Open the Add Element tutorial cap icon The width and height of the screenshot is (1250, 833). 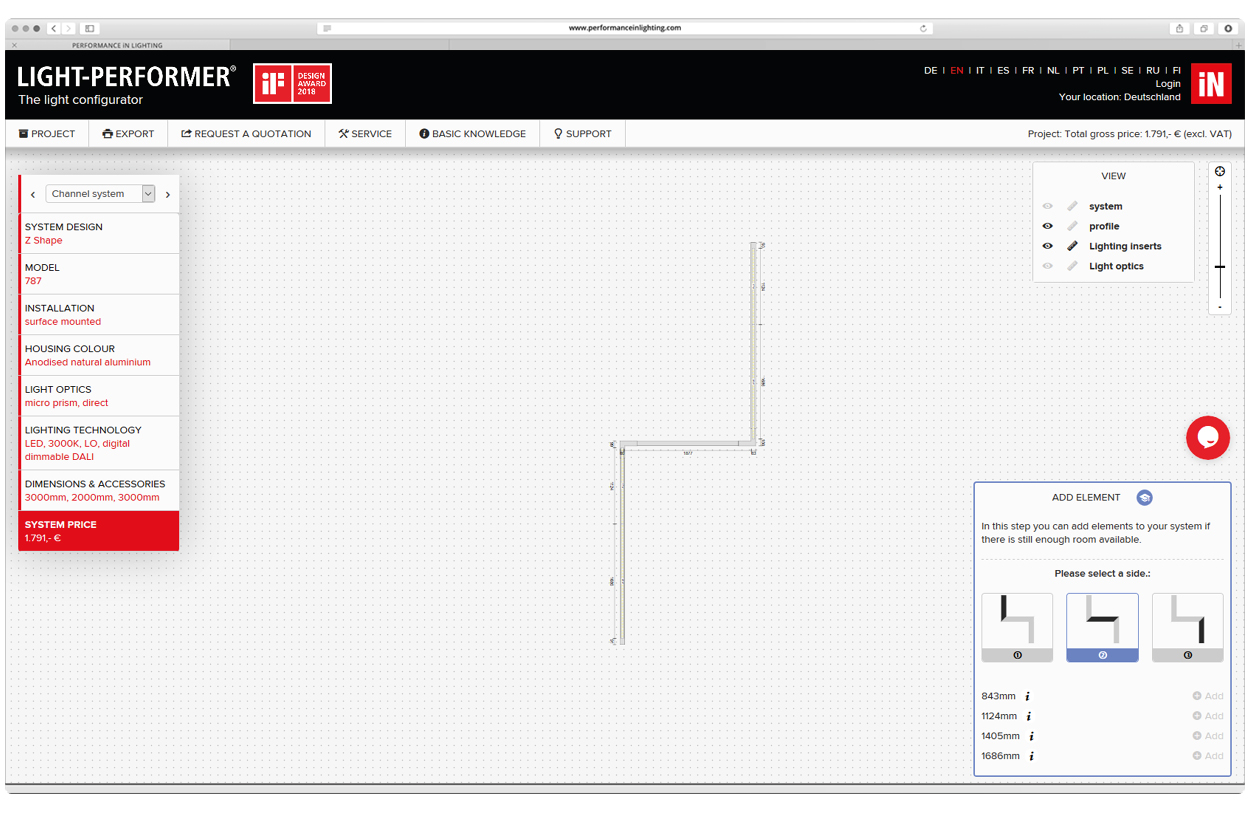click(1144, 498)
